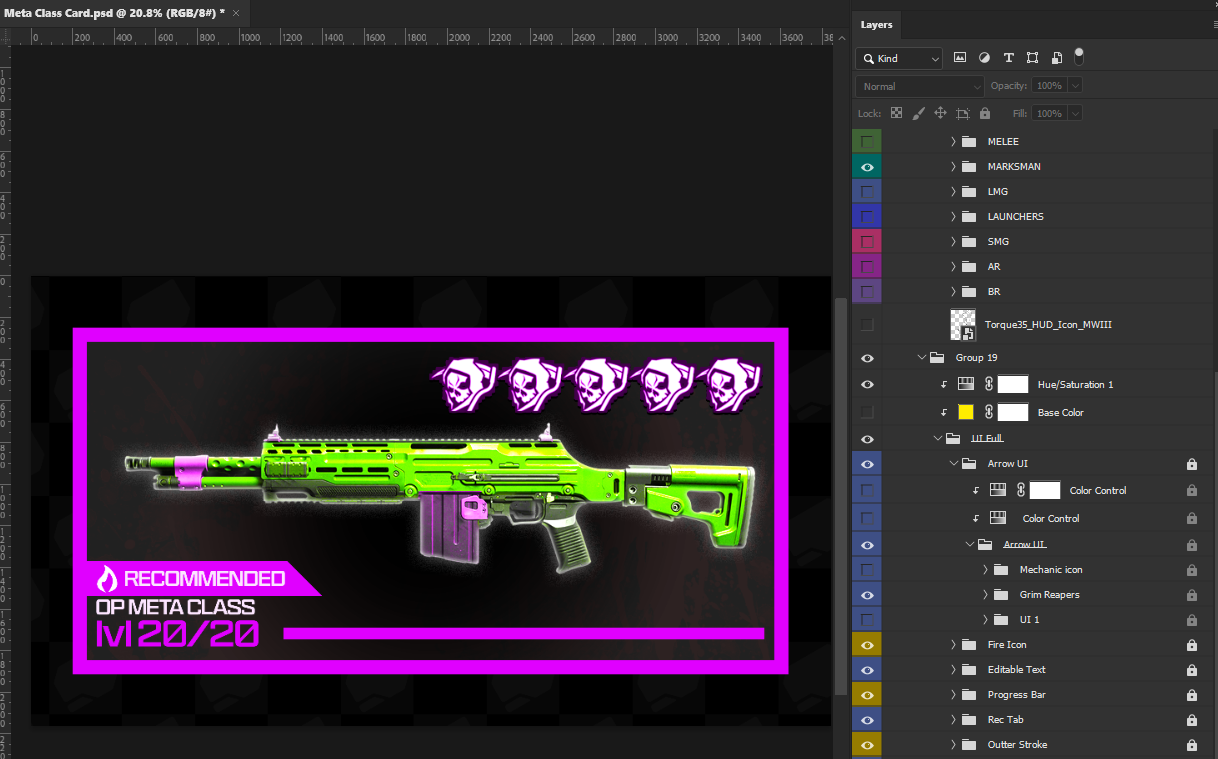The image size is (1218, 759).
Task: Click MELEE group folder icon
Action: point(969,142)
